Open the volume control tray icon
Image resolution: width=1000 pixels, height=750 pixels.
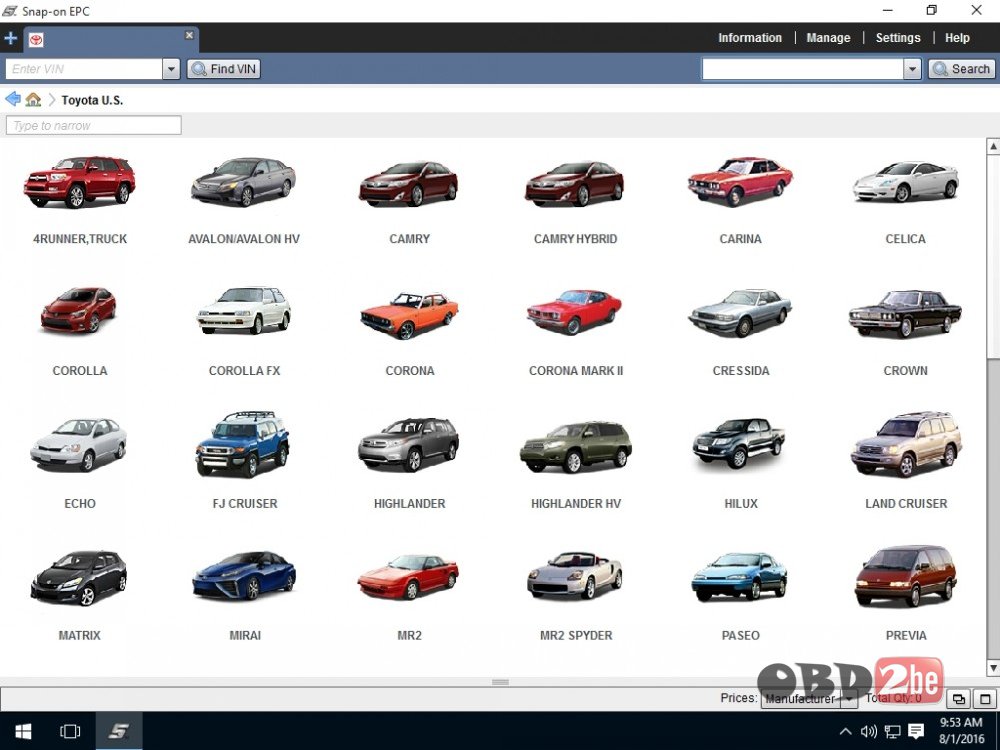[x=868, y=731]
